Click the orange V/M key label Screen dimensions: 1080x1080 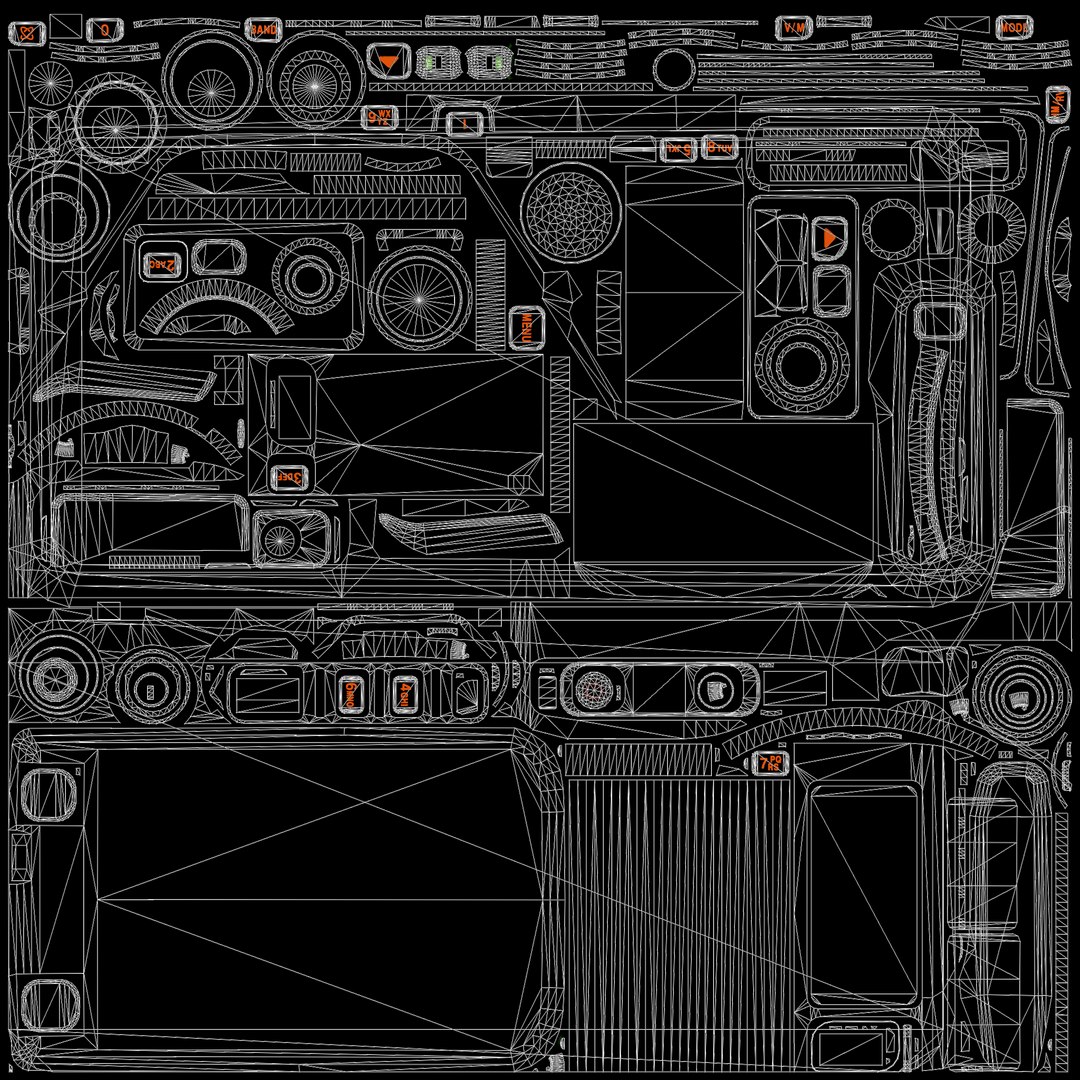794,28
